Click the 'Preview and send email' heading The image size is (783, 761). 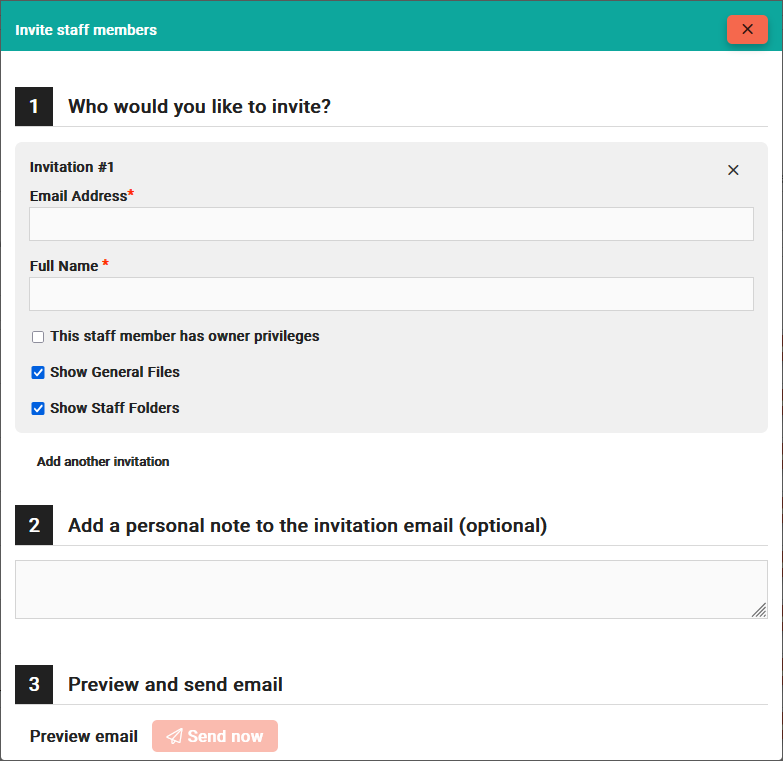[175, 684]
